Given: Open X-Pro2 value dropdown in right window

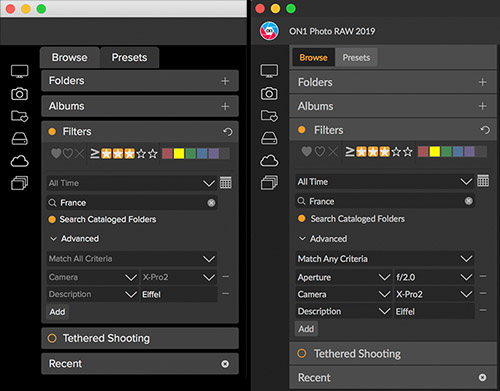Looking at the screenshot, I should tap(434, 294).
